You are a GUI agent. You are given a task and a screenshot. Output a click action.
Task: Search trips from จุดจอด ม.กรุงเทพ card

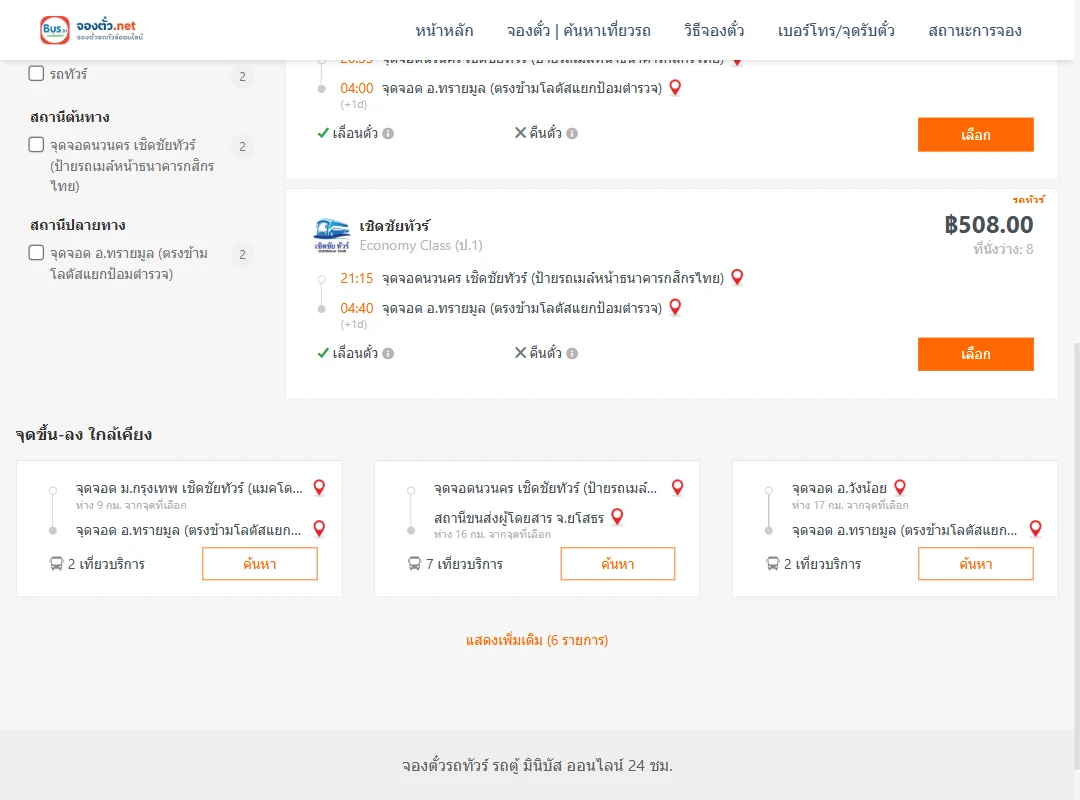click(260, 564)
